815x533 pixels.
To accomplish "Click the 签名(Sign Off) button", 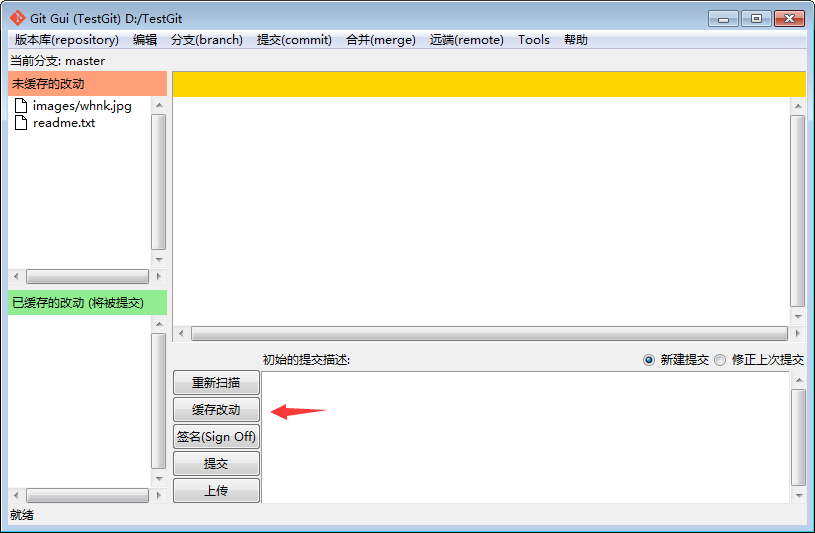I will coord(216,437).
